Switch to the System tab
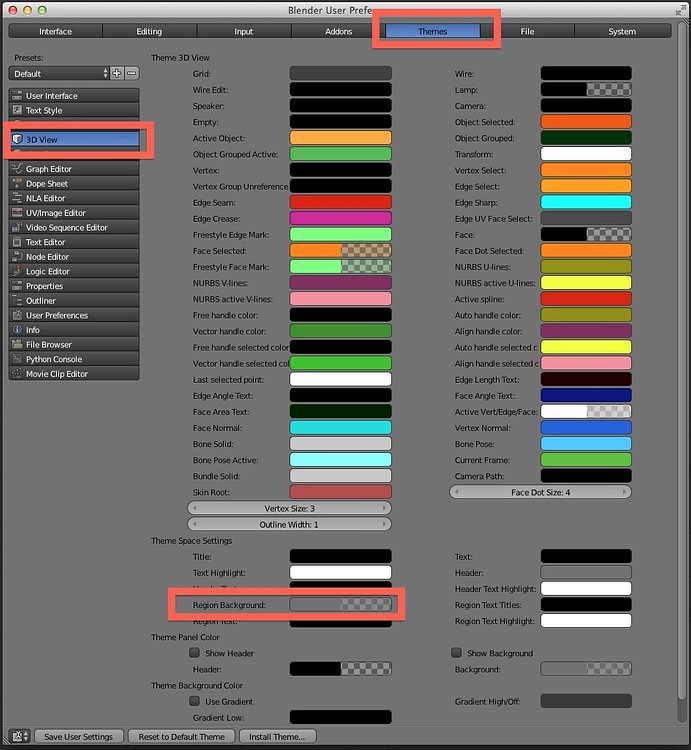Viewport: 691px width, 750px height. pyautogui.click(x=622, y=31)
